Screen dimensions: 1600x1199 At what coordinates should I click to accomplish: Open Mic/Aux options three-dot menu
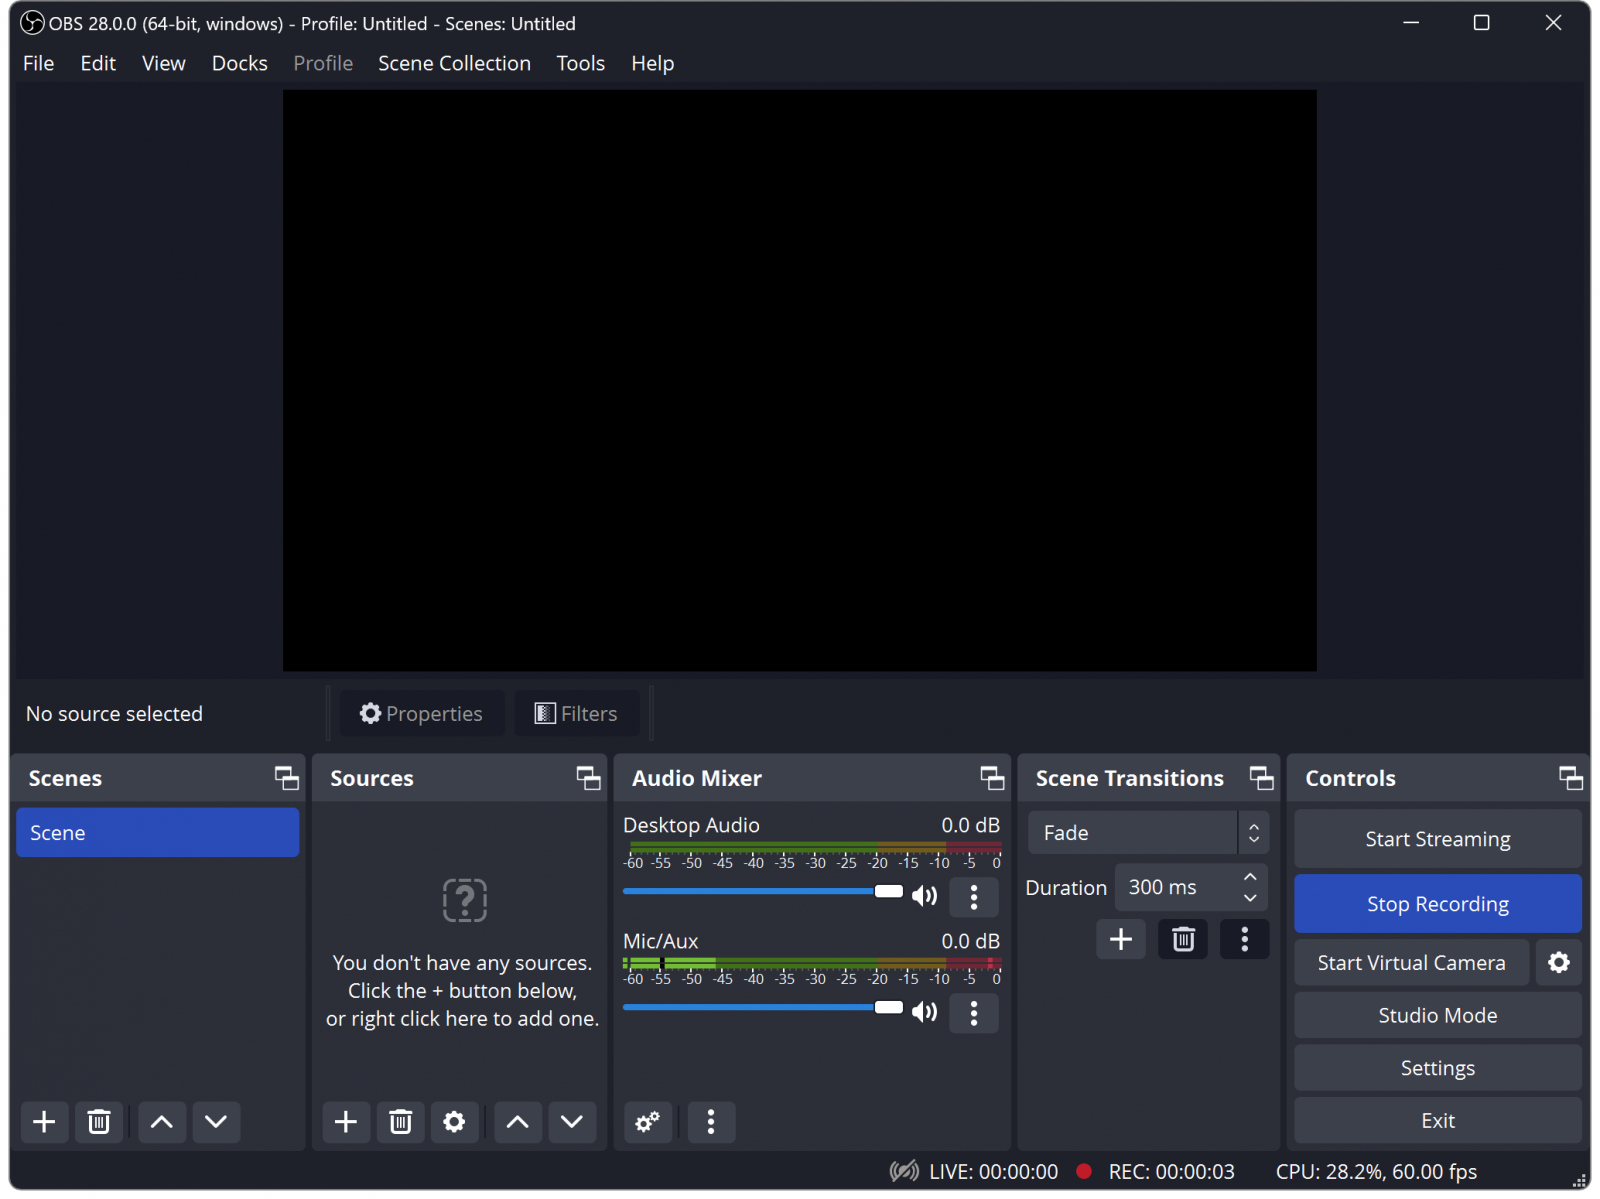pos(974,1013)
